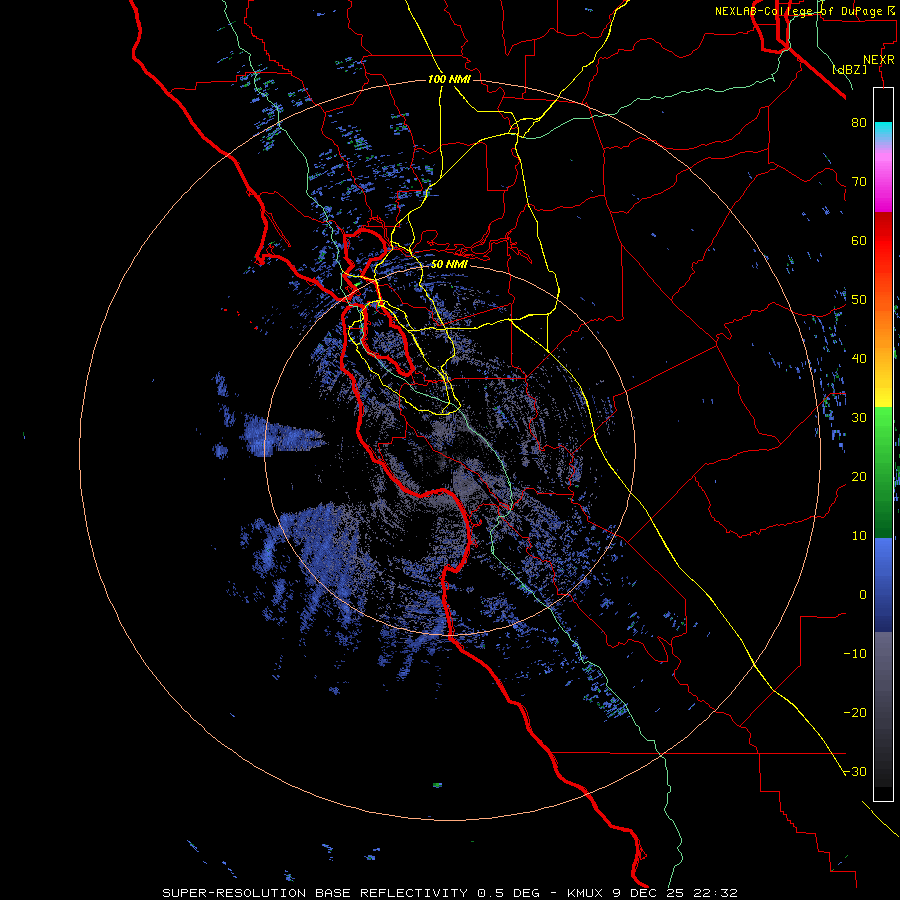Click the 100 NMI range ring label
The image size is (900, 900).
449,79
